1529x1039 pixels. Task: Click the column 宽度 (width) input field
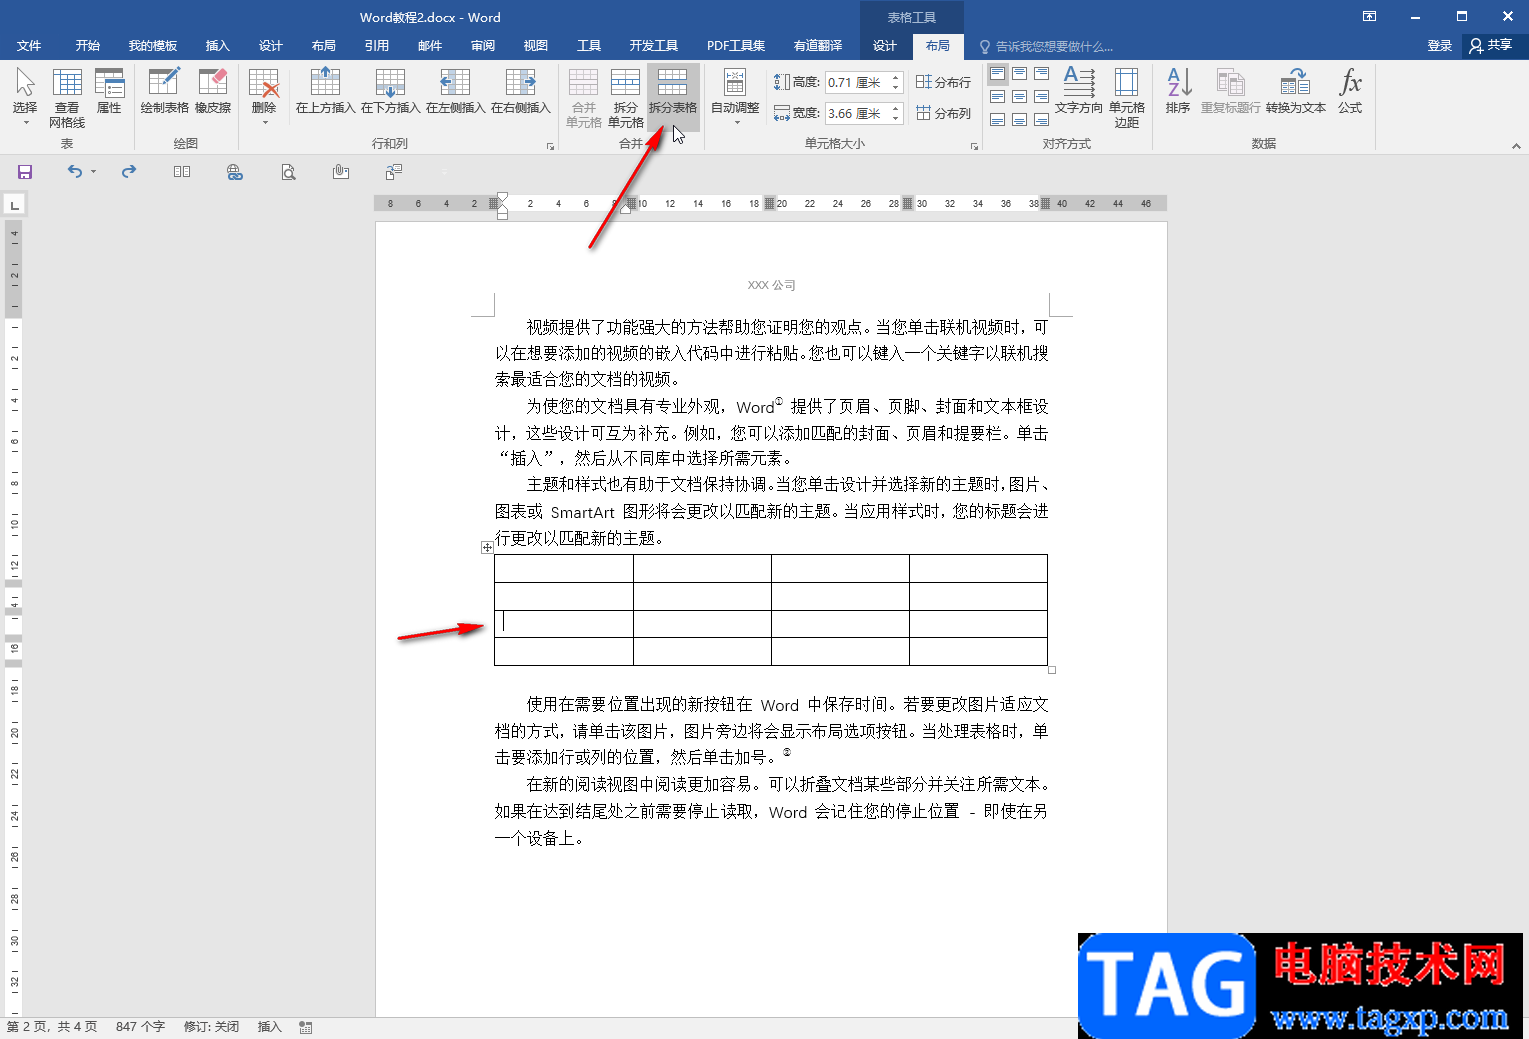pyautogui.click(x=855, y=113)
